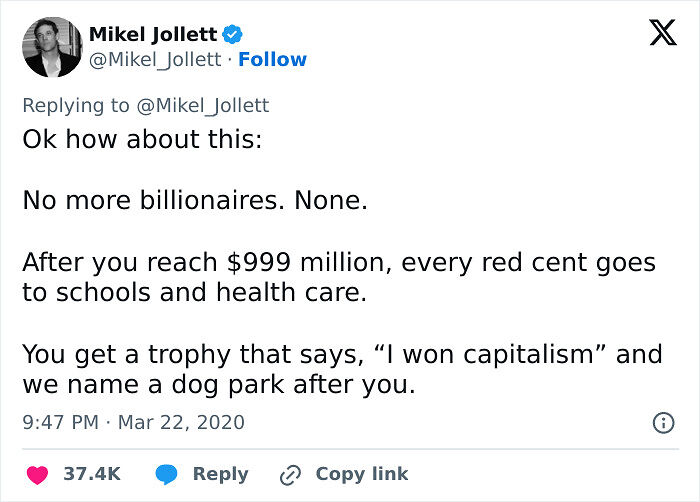Click the line "Ok how about this:"
Image resolution: width=700 pixels, height=502 pixels.
point(142,138)
